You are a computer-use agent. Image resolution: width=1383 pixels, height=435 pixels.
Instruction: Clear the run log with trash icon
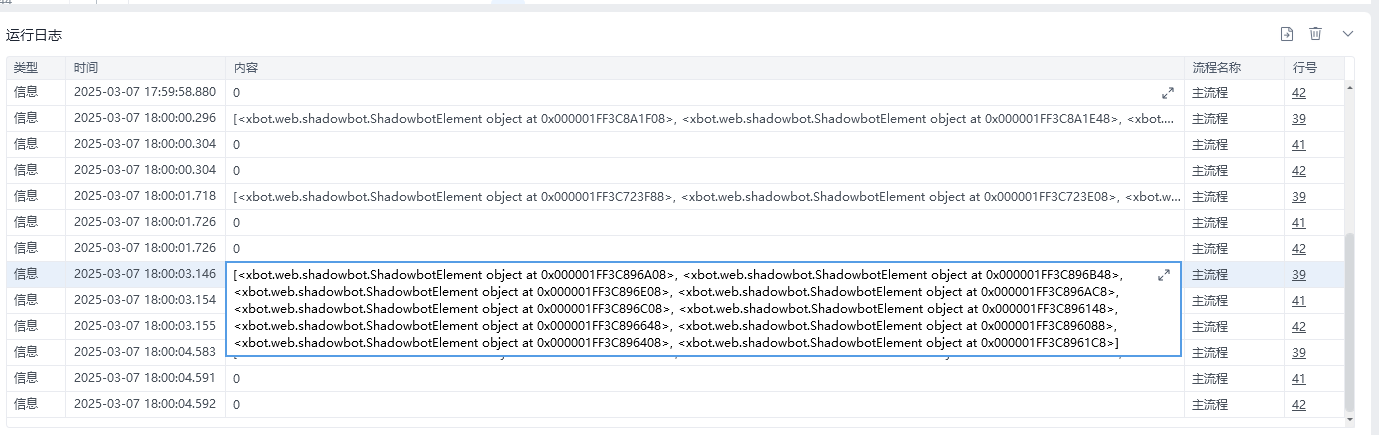tap(1315, 34)
